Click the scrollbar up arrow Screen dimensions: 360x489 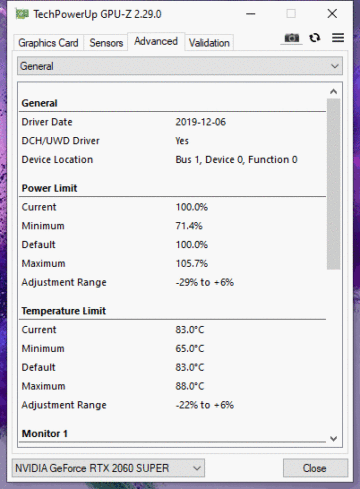click(333, 91)
